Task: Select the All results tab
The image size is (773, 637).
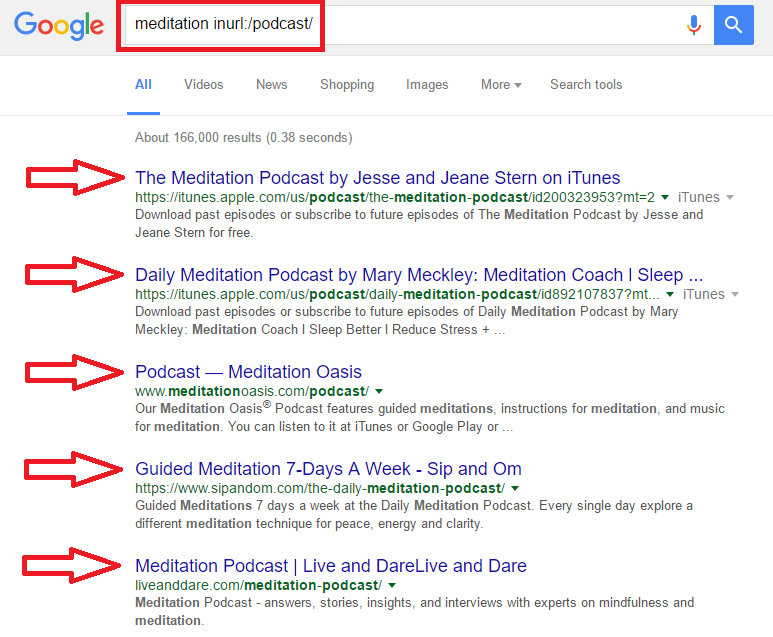Action: coord(143,84)
